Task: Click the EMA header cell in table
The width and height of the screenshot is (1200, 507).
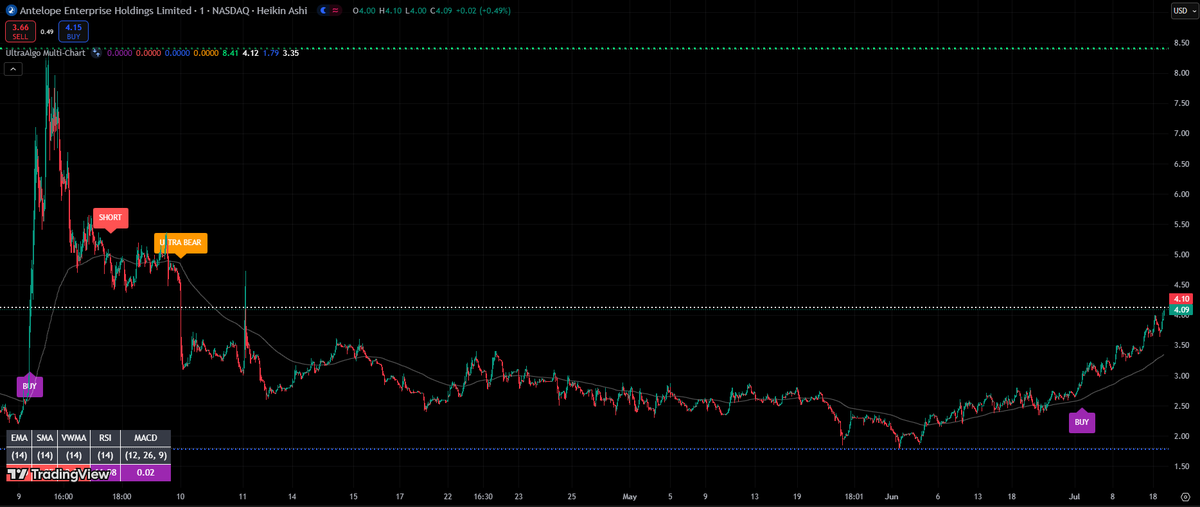Action: (x=18, y=438)
